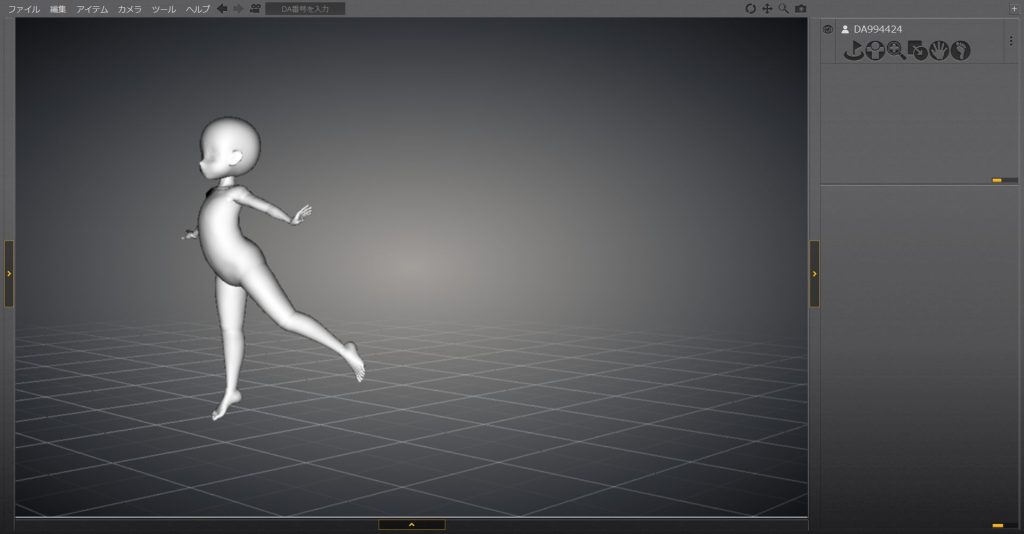Click the hand pose icon for DA994424
The image size is (1024, 534).
[939, 50]
